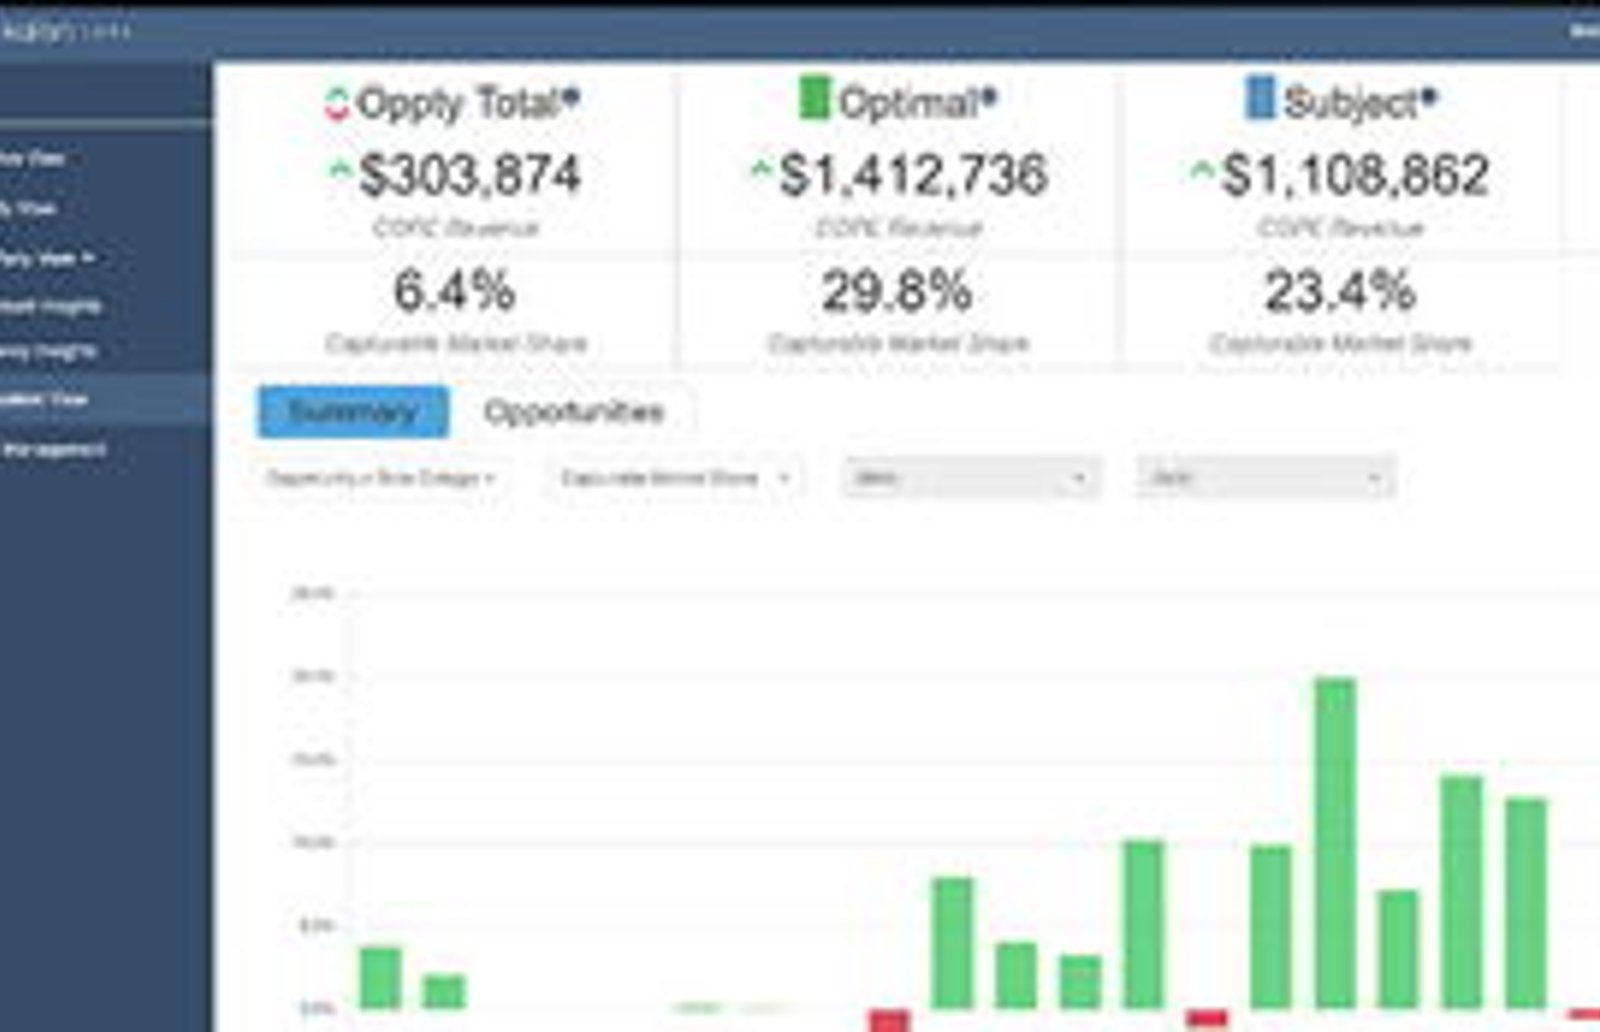
Task: Click the Opply Total heading
Action: (x=459, y=103)
